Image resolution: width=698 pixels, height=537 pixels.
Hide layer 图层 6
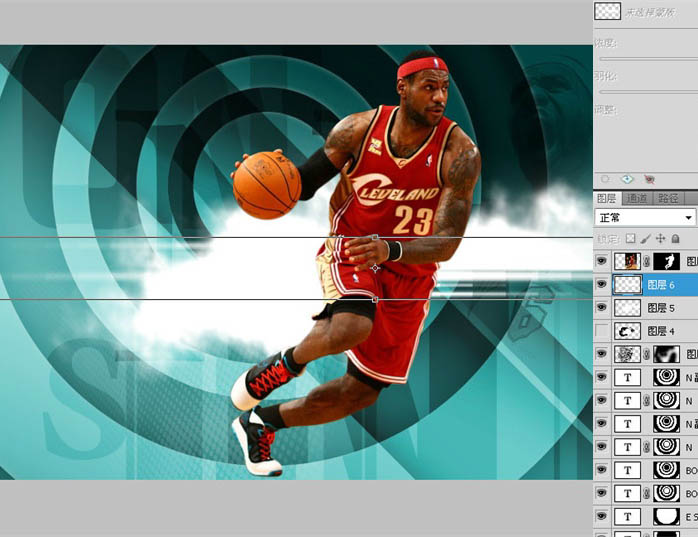point(601,284)
